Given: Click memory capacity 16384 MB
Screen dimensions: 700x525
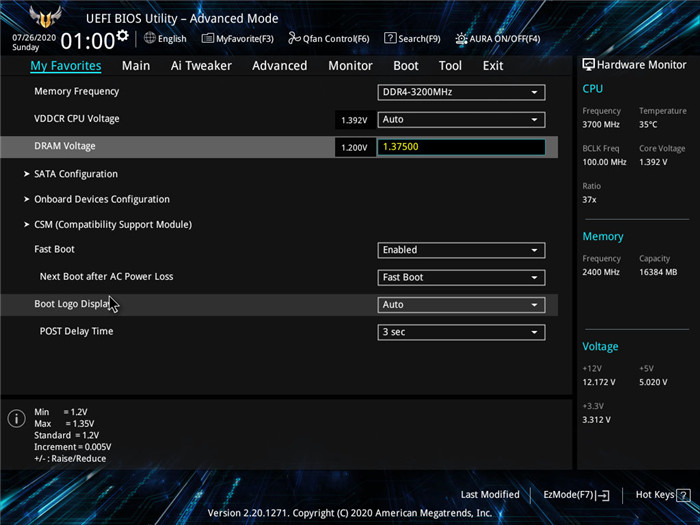Looking at the screenshot, I should [658, 272].
